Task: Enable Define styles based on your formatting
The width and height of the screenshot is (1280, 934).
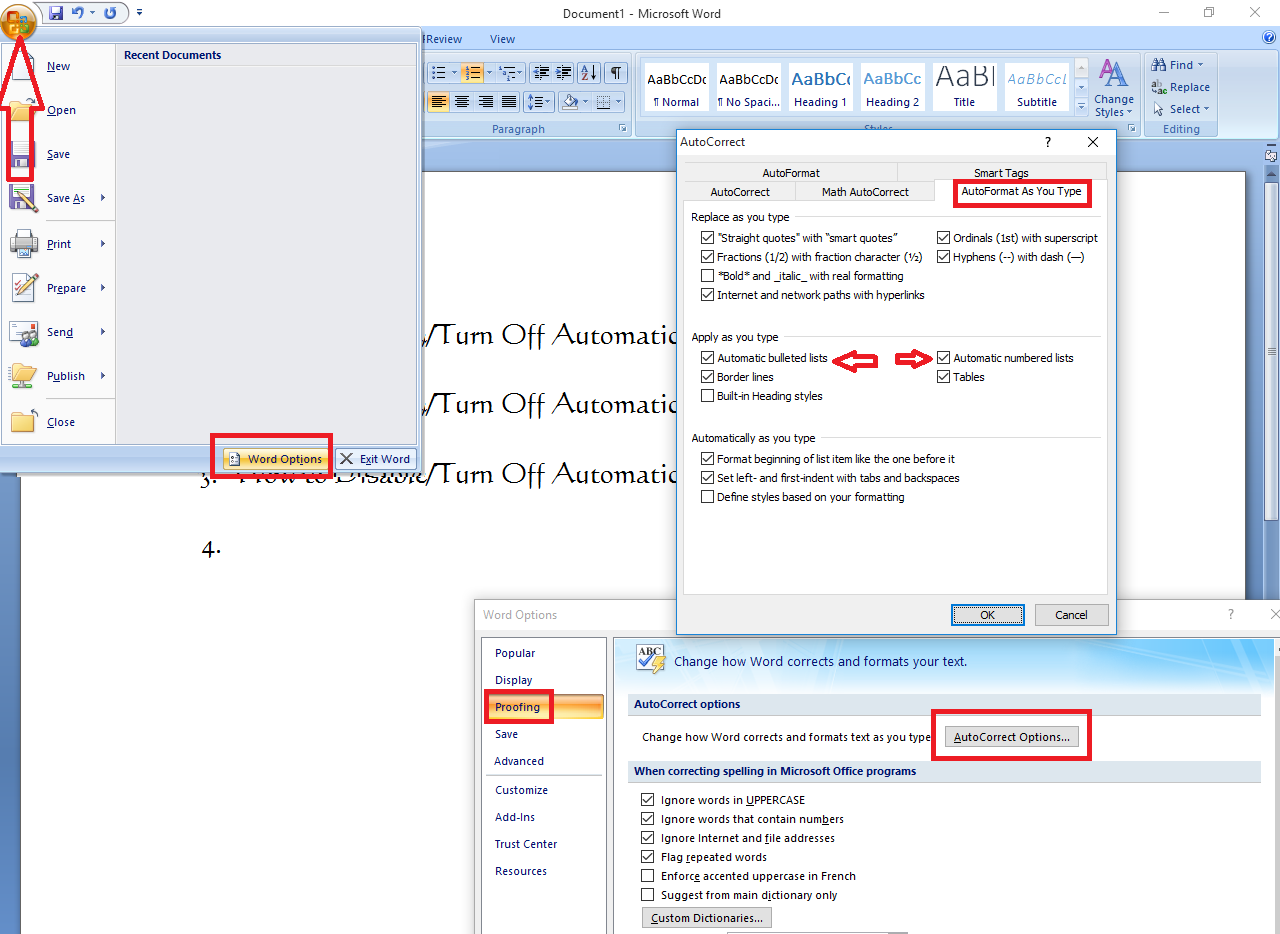Action: pyautogui.click(x=708, y=497)
